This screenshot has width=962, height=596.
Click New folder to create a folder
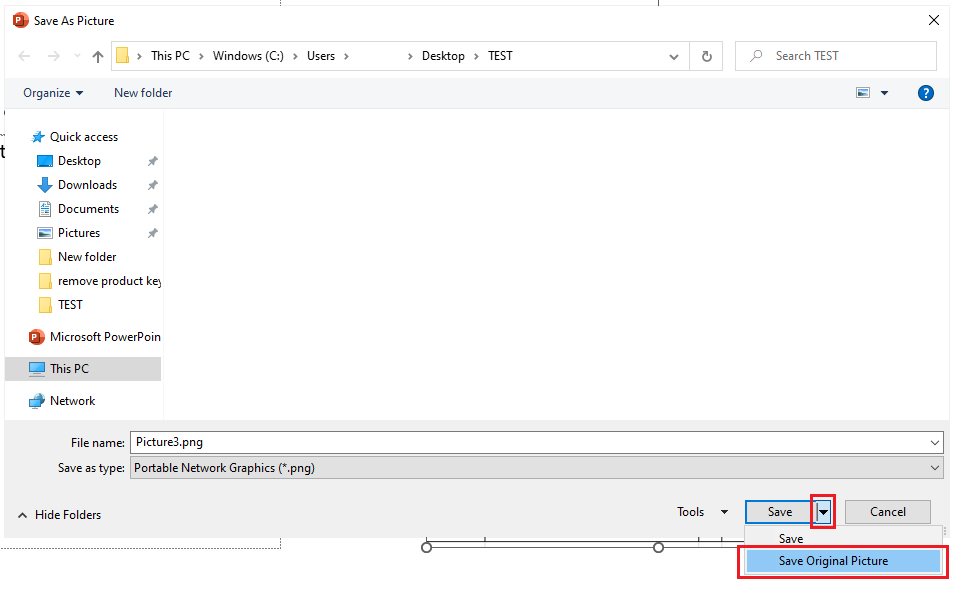pos(142,92)
